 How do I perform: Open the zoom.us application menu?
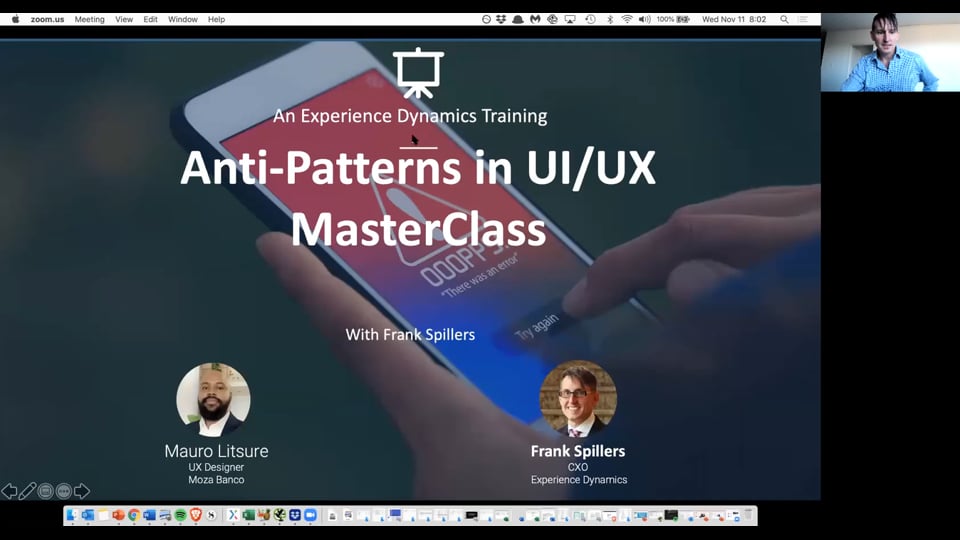pyautogui.click(x=47, y=19)
